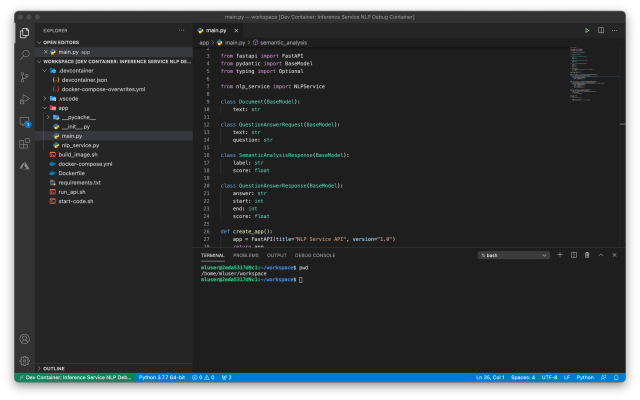Click the Dev Container remote indicator

[x=75, y=378]
